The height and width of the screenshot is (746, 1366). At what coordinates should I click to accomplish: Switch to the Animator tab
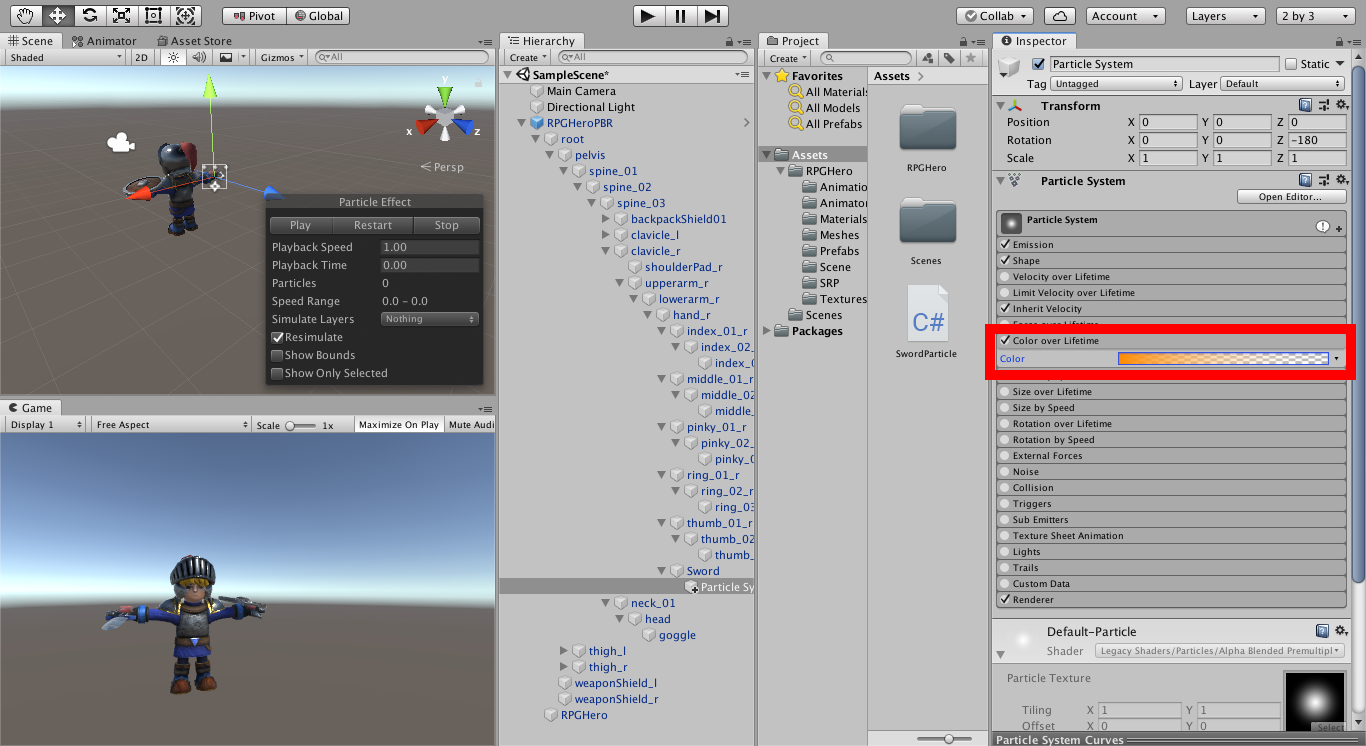pos(104,41)
